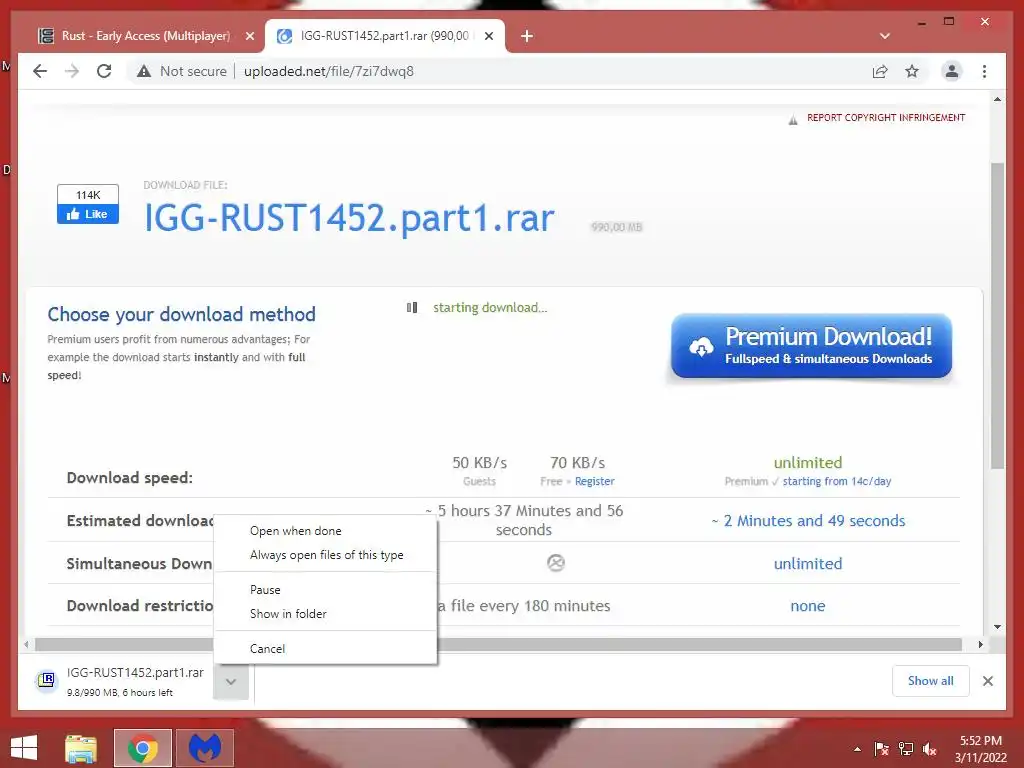The height and width of the screenshot is (768, 1024).
Task: Open File Explorer from the taskbar
Action: click(x=81, y=748)
